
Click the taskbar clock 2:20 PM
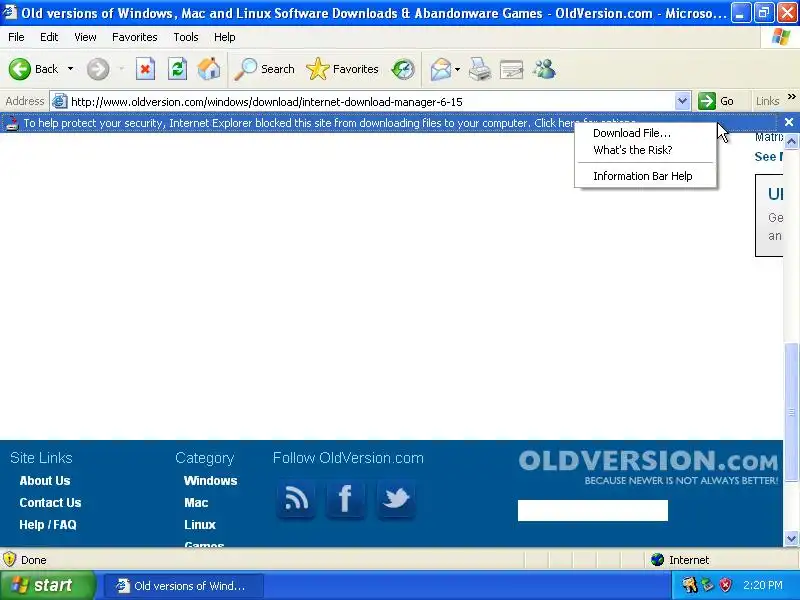point(763,585)
